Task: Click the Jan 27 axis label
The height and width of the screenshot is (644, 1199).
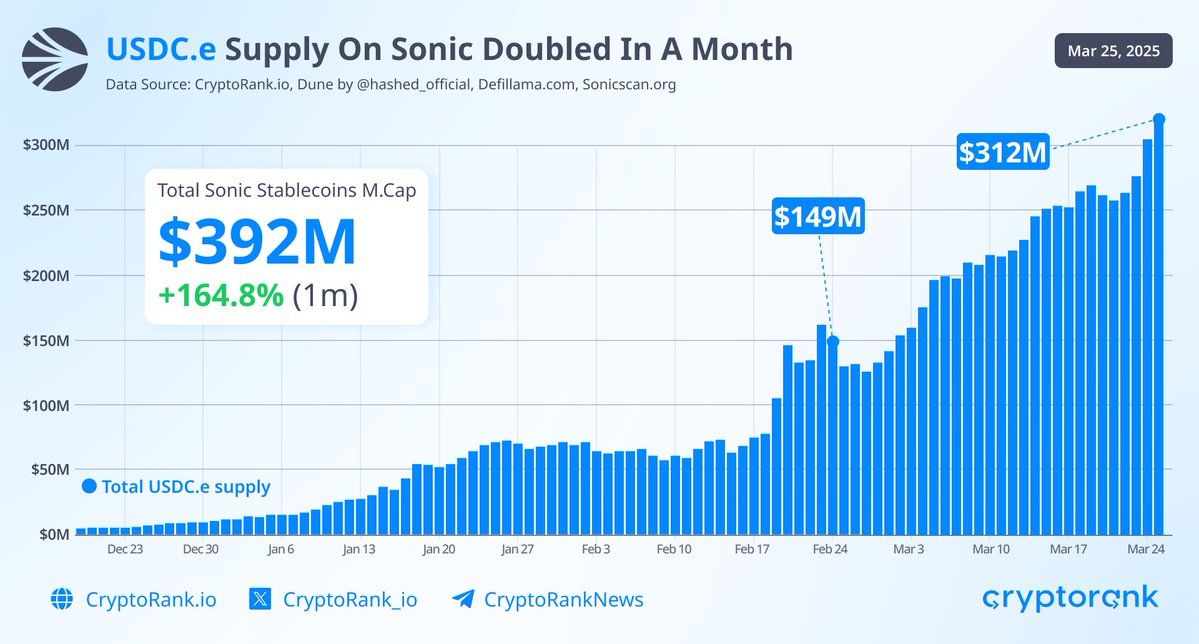Action: [518, 549]
